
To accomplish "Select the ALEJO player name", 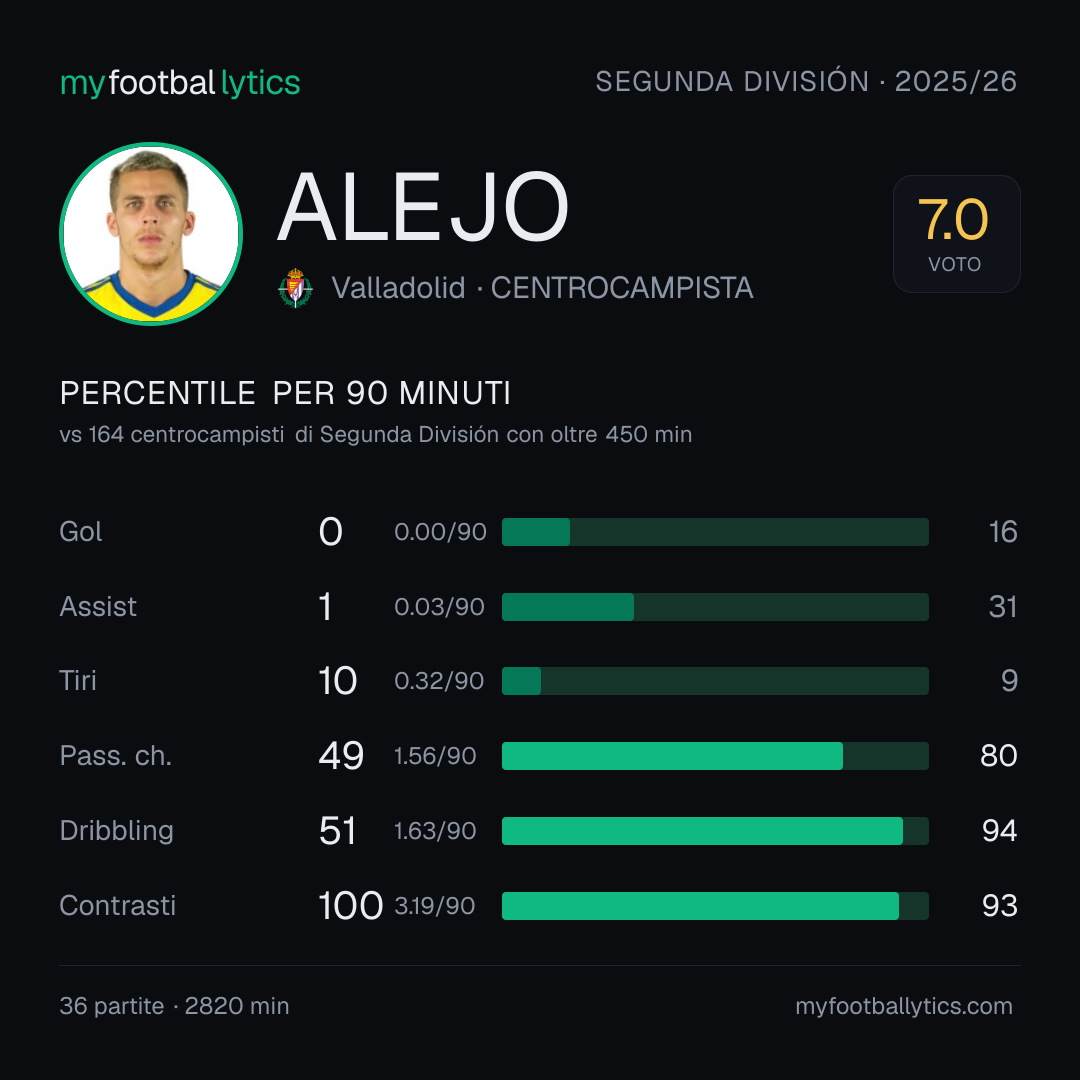I will [423, 207].
